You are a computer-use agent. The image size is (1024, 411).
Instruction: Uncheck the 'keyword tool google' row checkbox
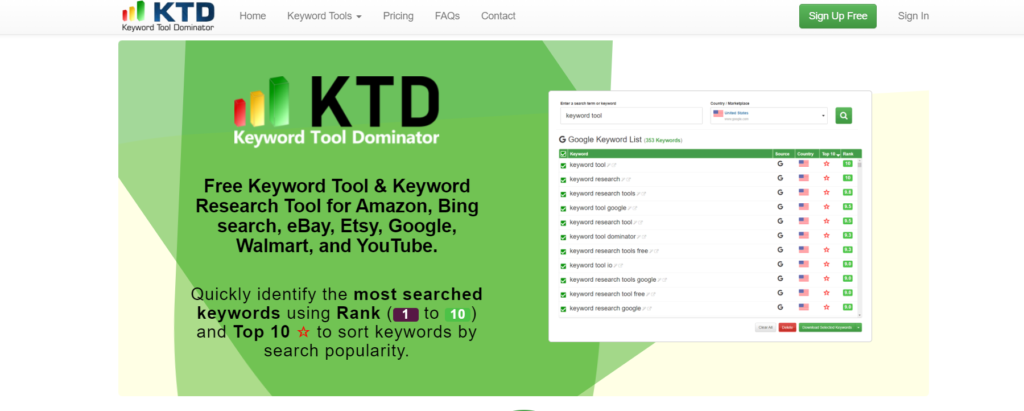click(x=564, y=208)
